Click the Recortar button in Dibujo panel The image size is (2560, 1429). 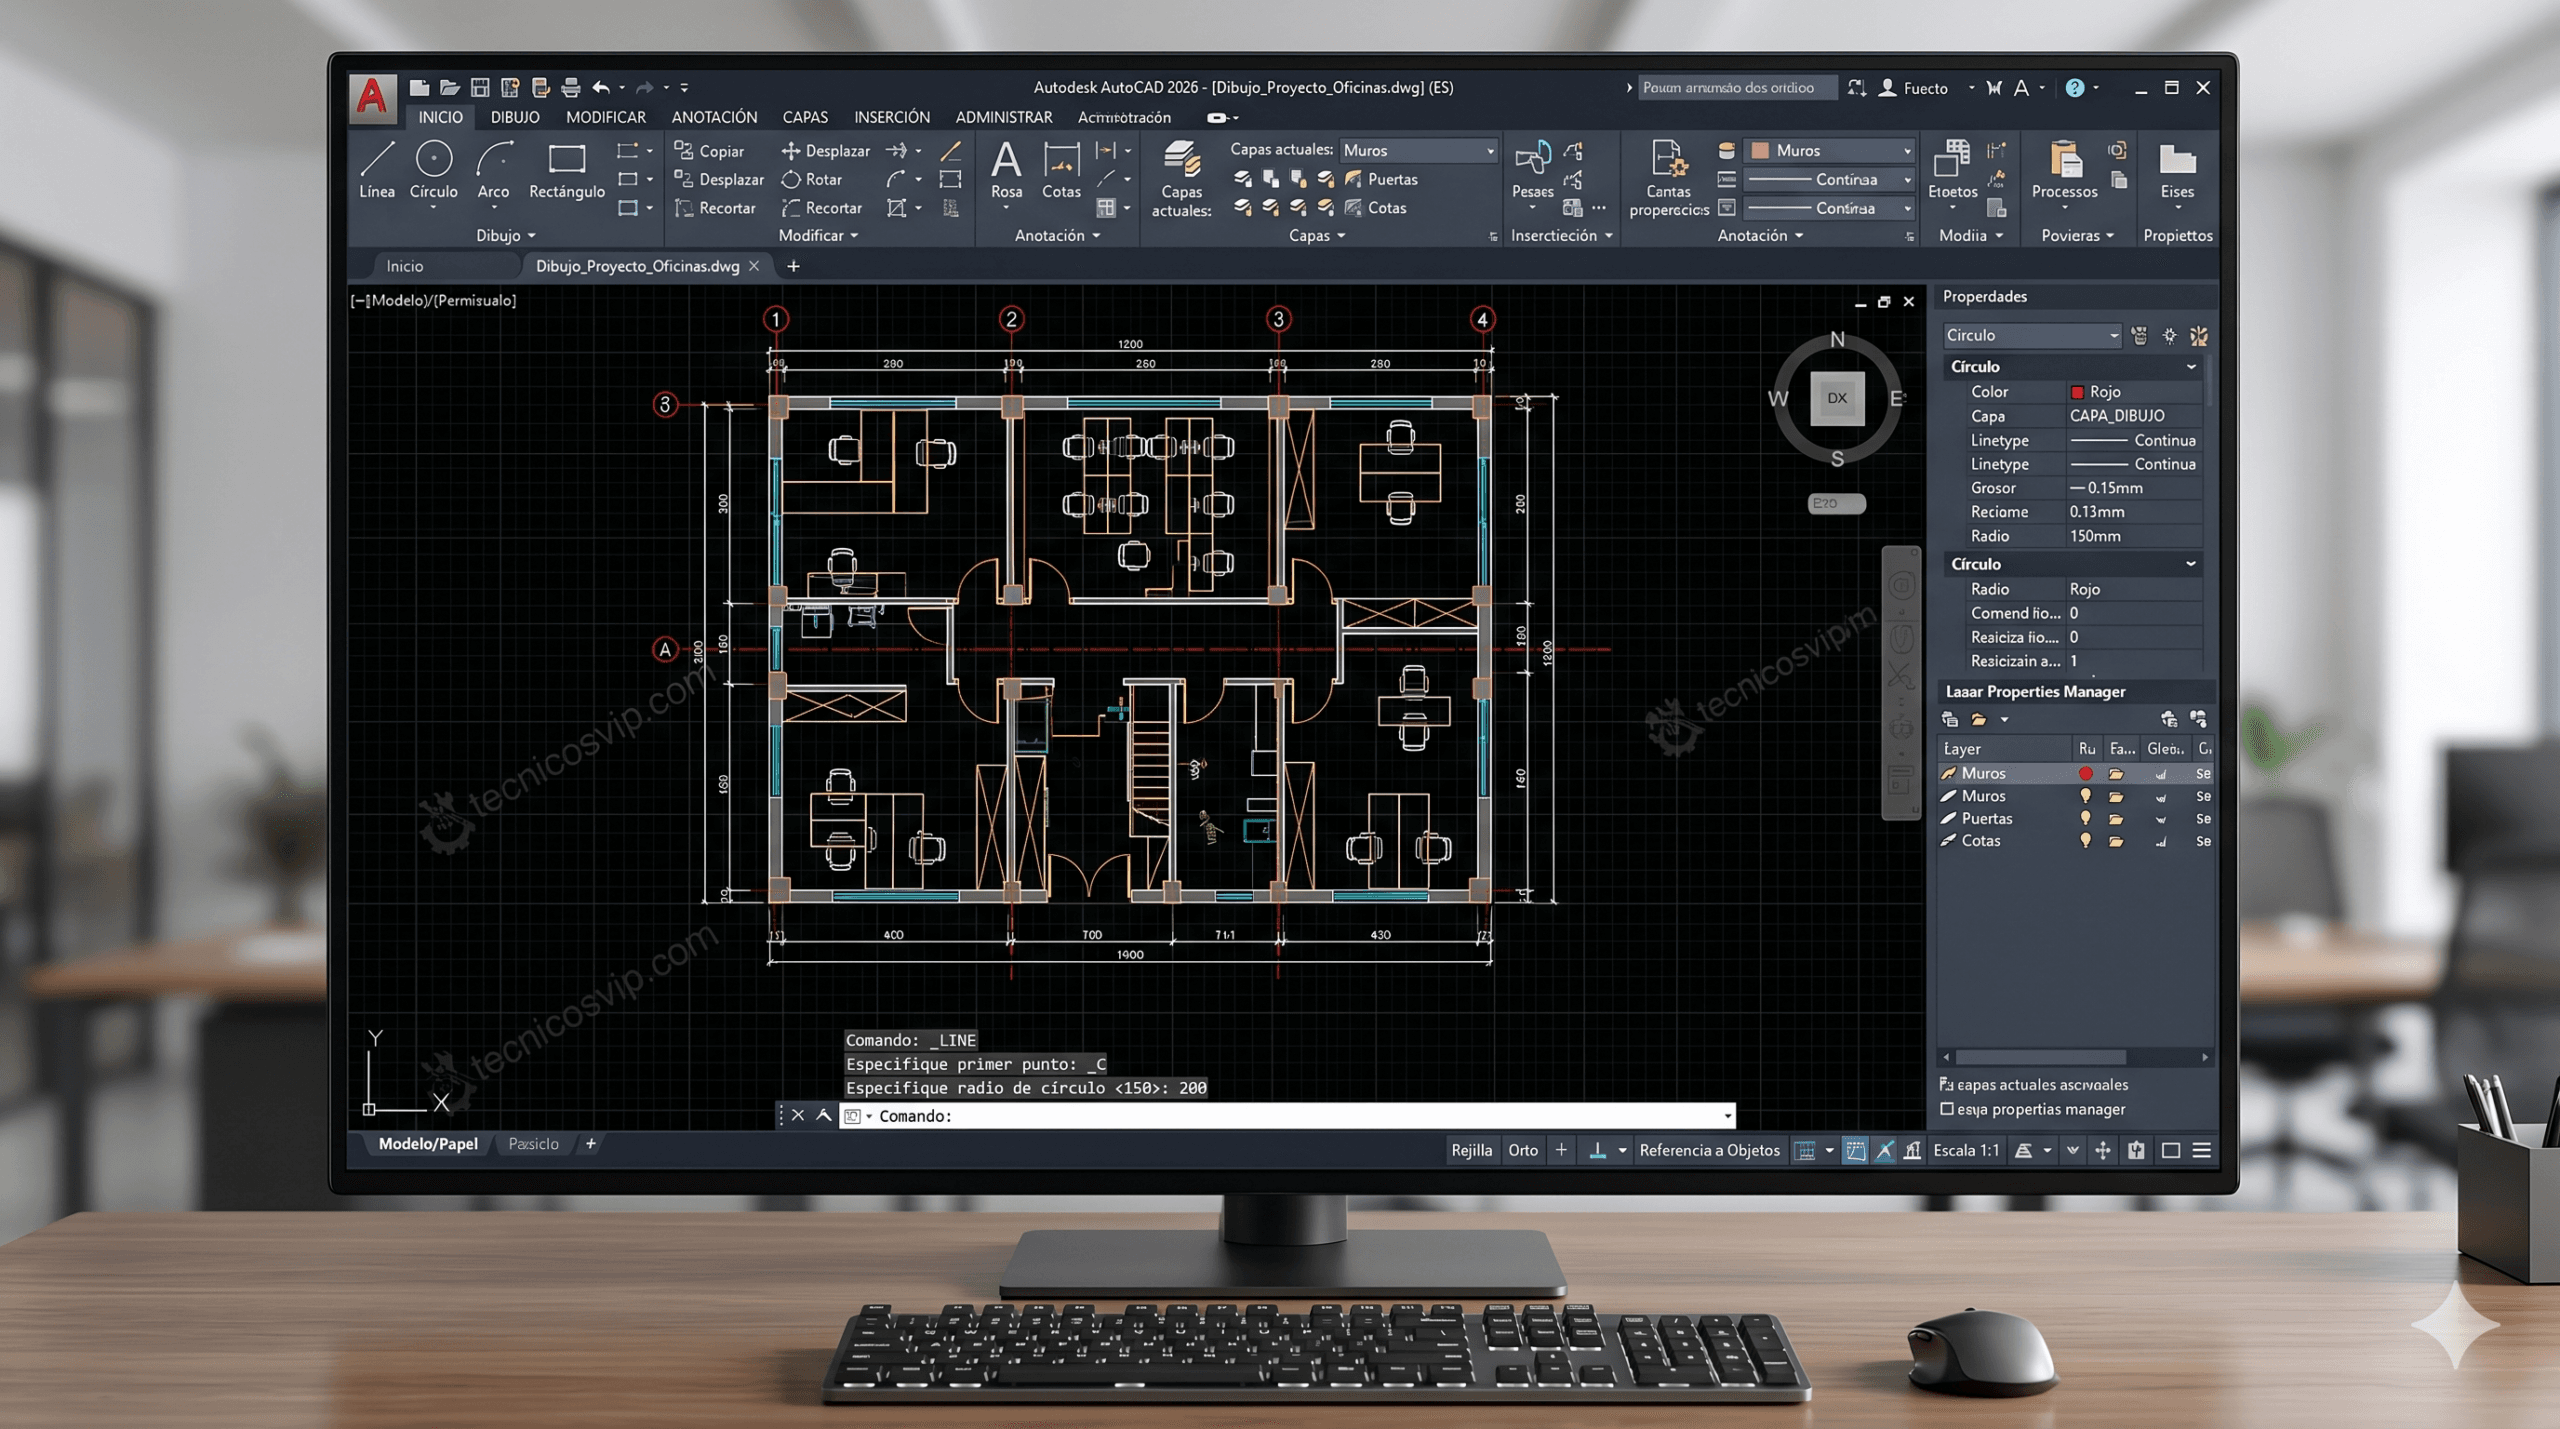tap(716, 209)
